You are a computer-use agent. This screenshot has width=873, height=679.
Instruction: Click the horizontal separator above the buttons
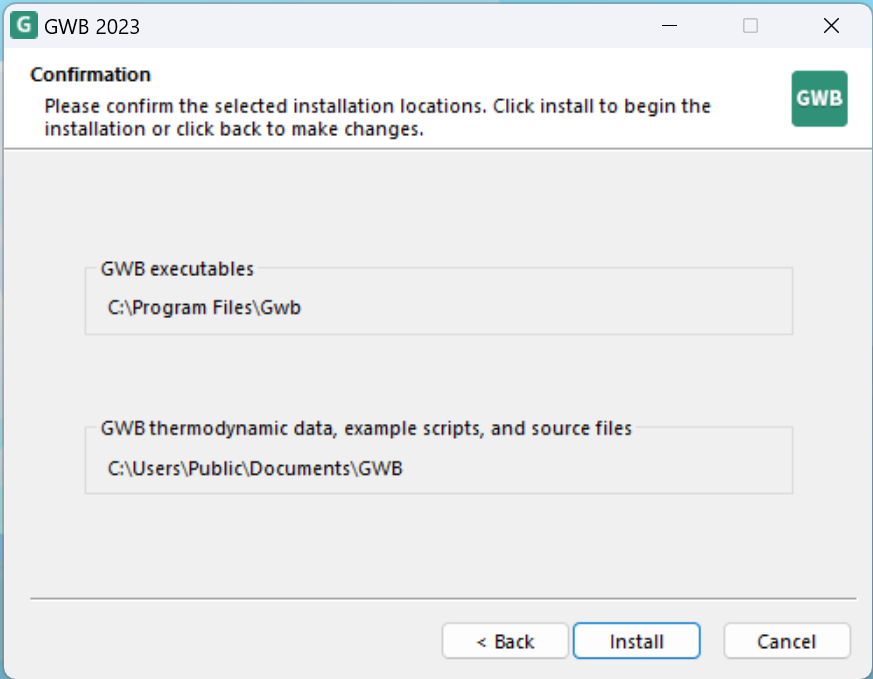click(443, 599)
